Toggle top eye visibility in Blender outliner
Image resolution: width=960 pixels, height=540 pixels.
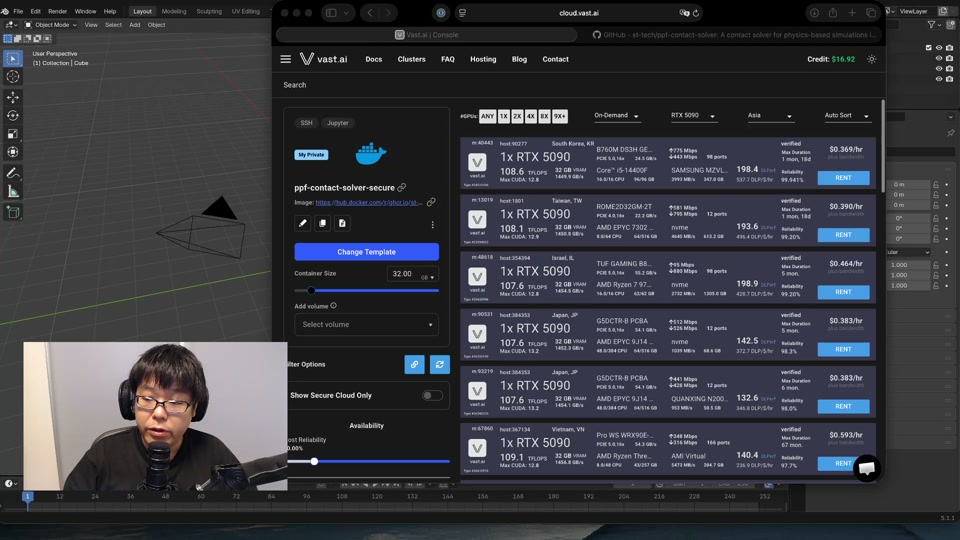pyautogui.click(x=939, y=48)
